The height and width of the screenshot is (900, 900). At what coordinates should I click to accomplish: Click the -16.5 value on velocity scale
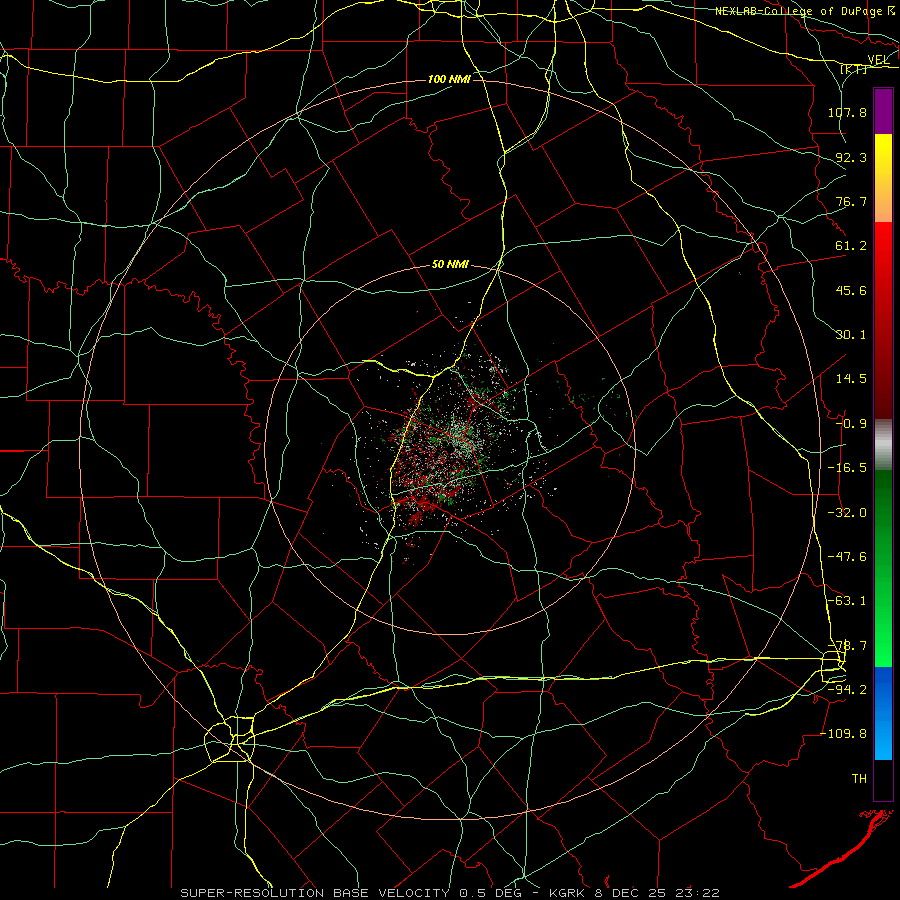pyautogui.click(x=847, y=468)
